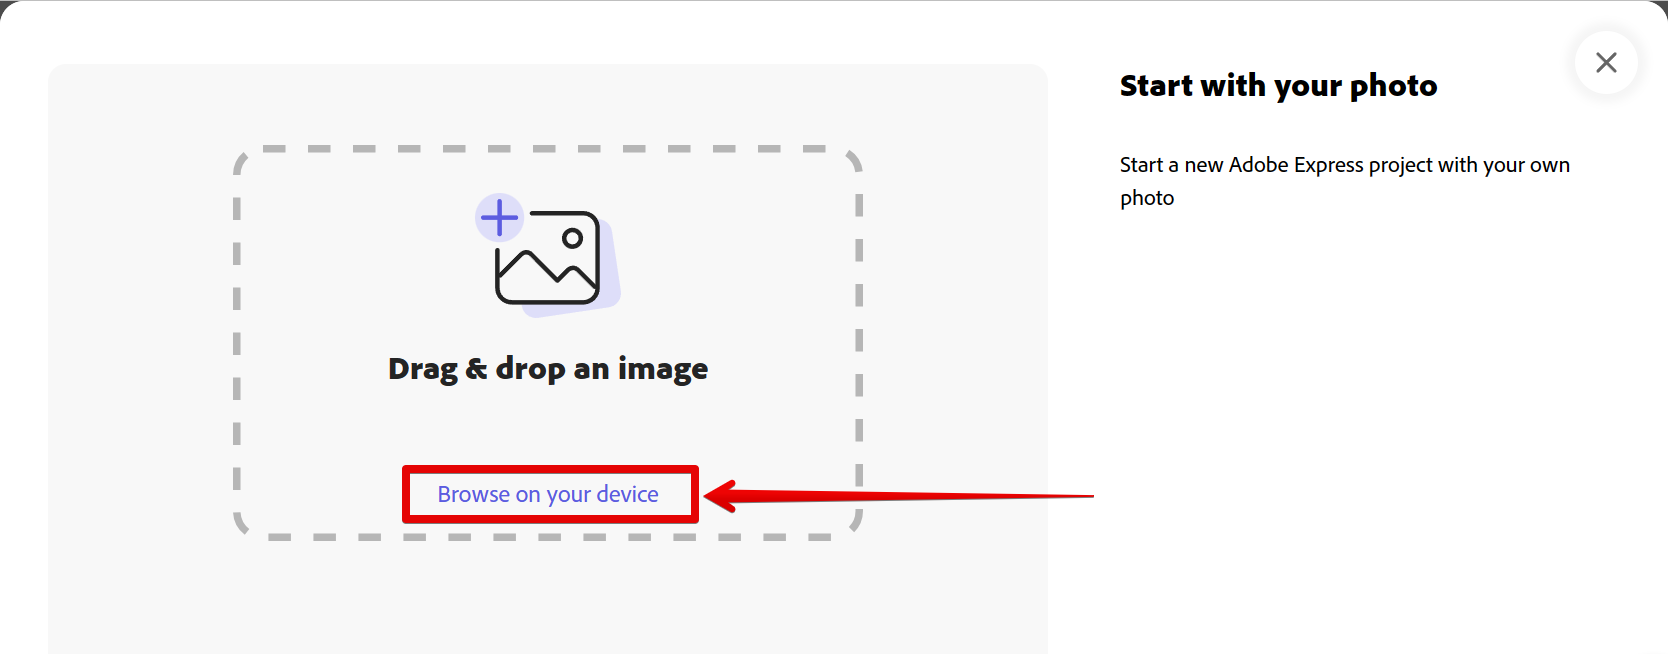Click the Adobe Express project description text
The image size is (1668, 654).
pyautogui.click(x=1344, y=165)
